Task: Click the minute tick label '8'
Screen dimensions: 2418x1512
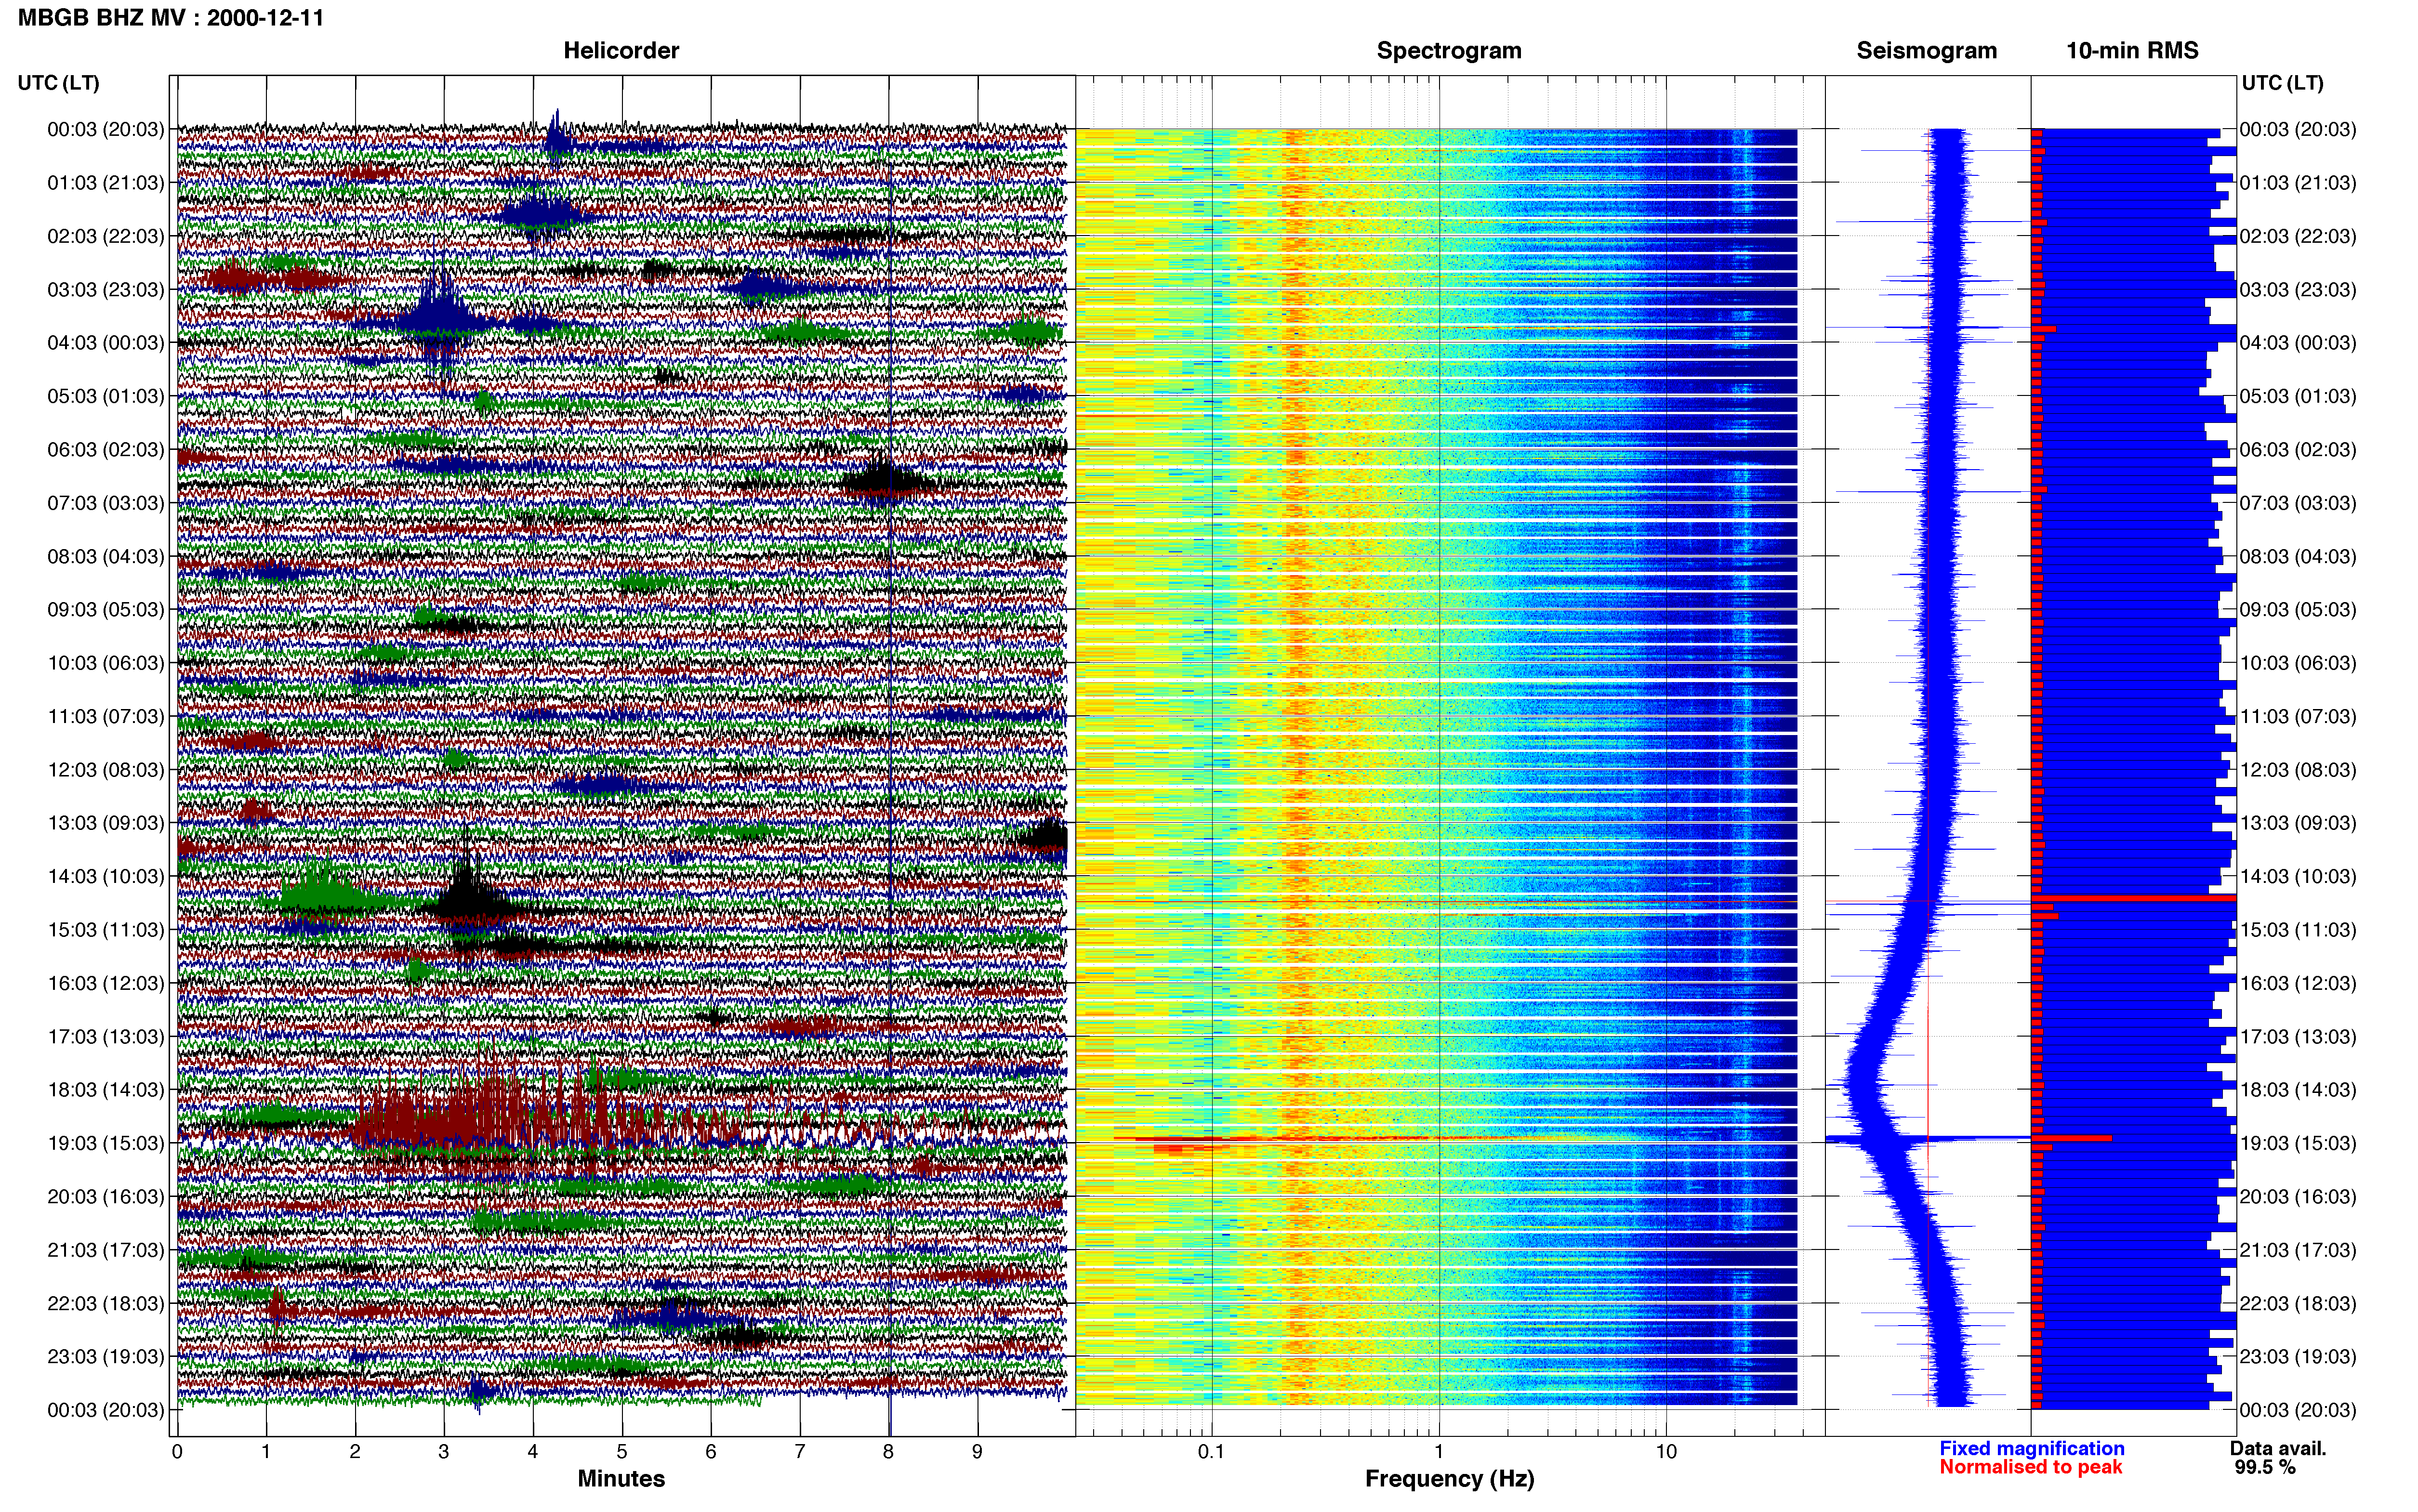Action: [x=888, y=1452]
